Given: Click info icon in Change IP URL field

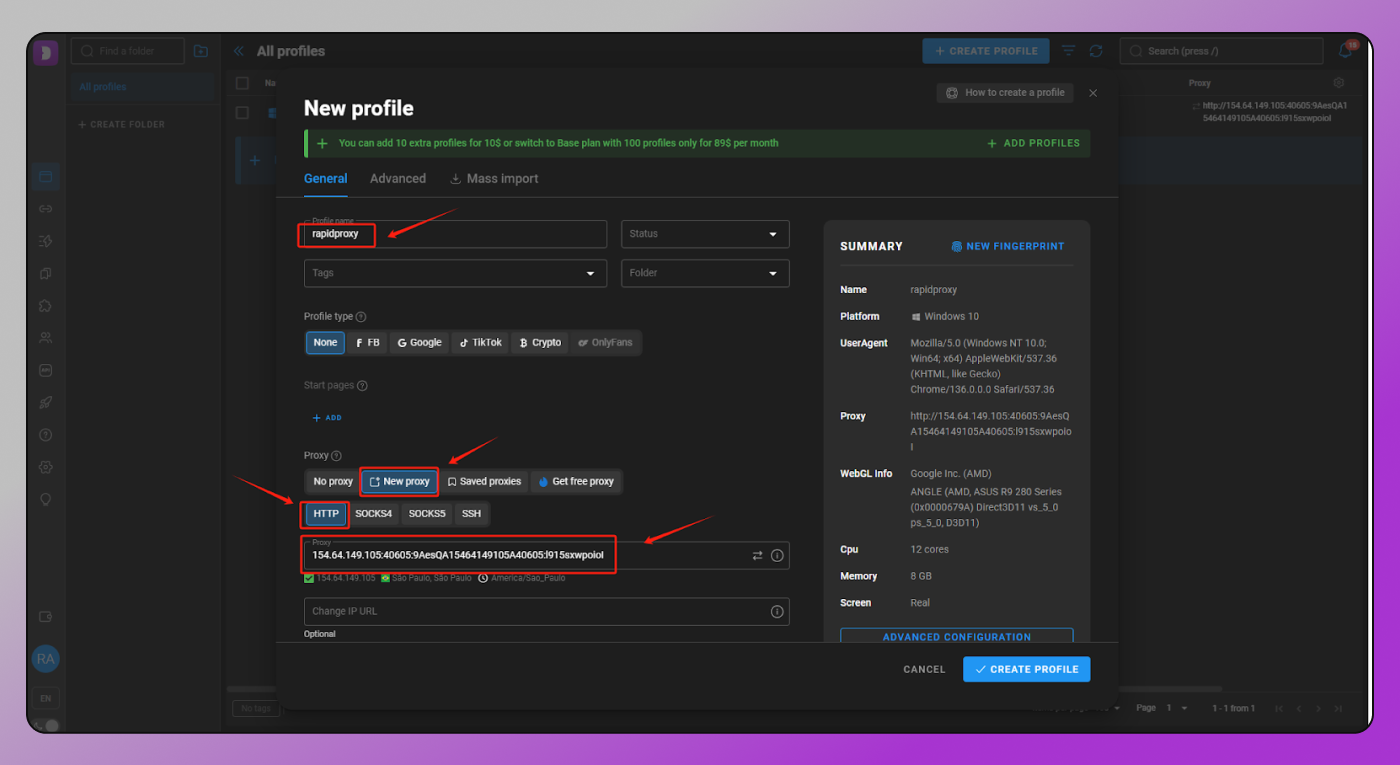Looking at the screenshot, I should (x=777, y=611).
